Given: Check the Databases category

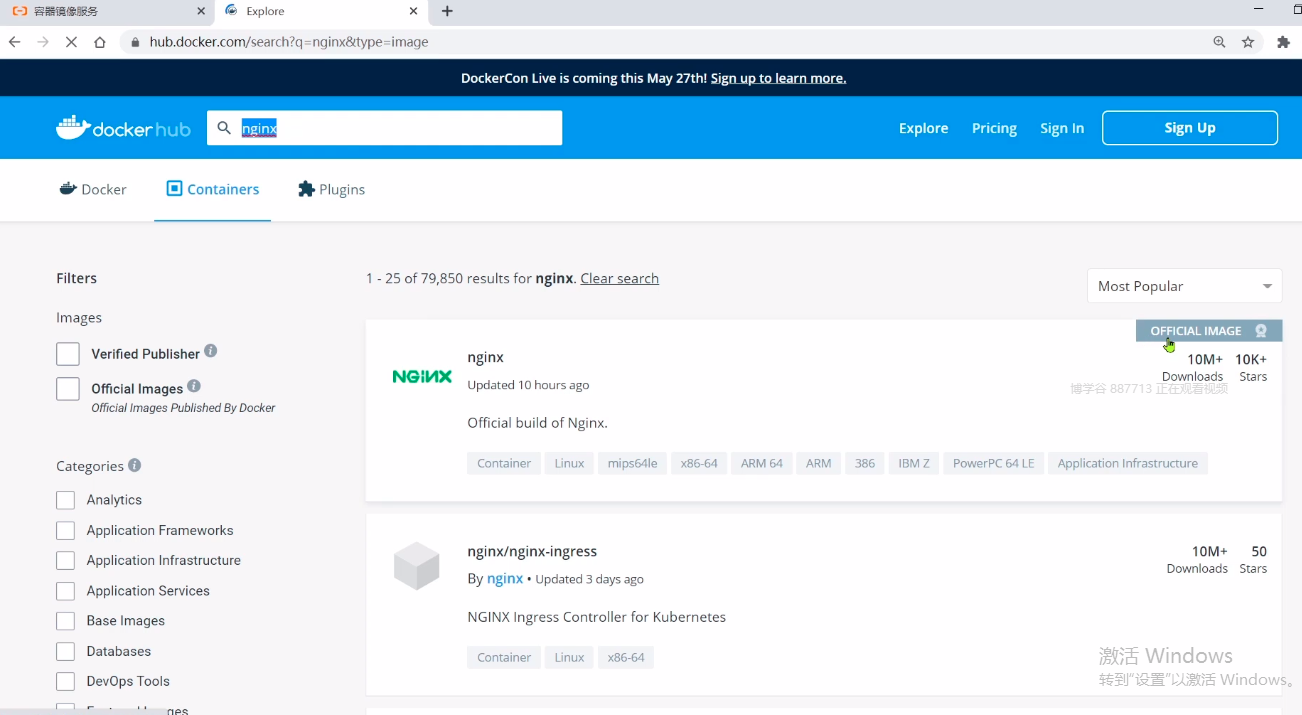Looking at the screenshot, I should (66, 651).
